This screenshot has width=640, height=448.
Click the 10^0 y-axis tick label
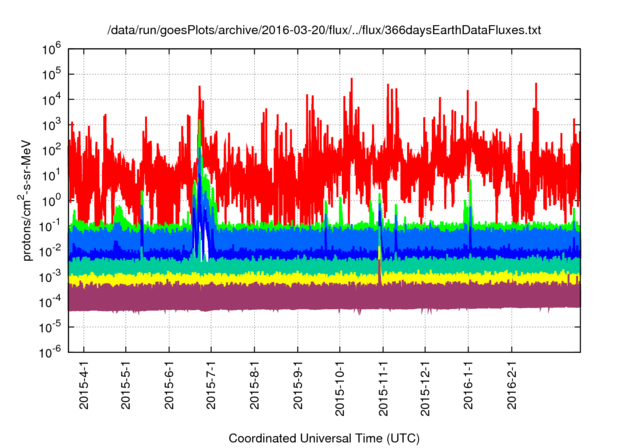tap(53, 199)
